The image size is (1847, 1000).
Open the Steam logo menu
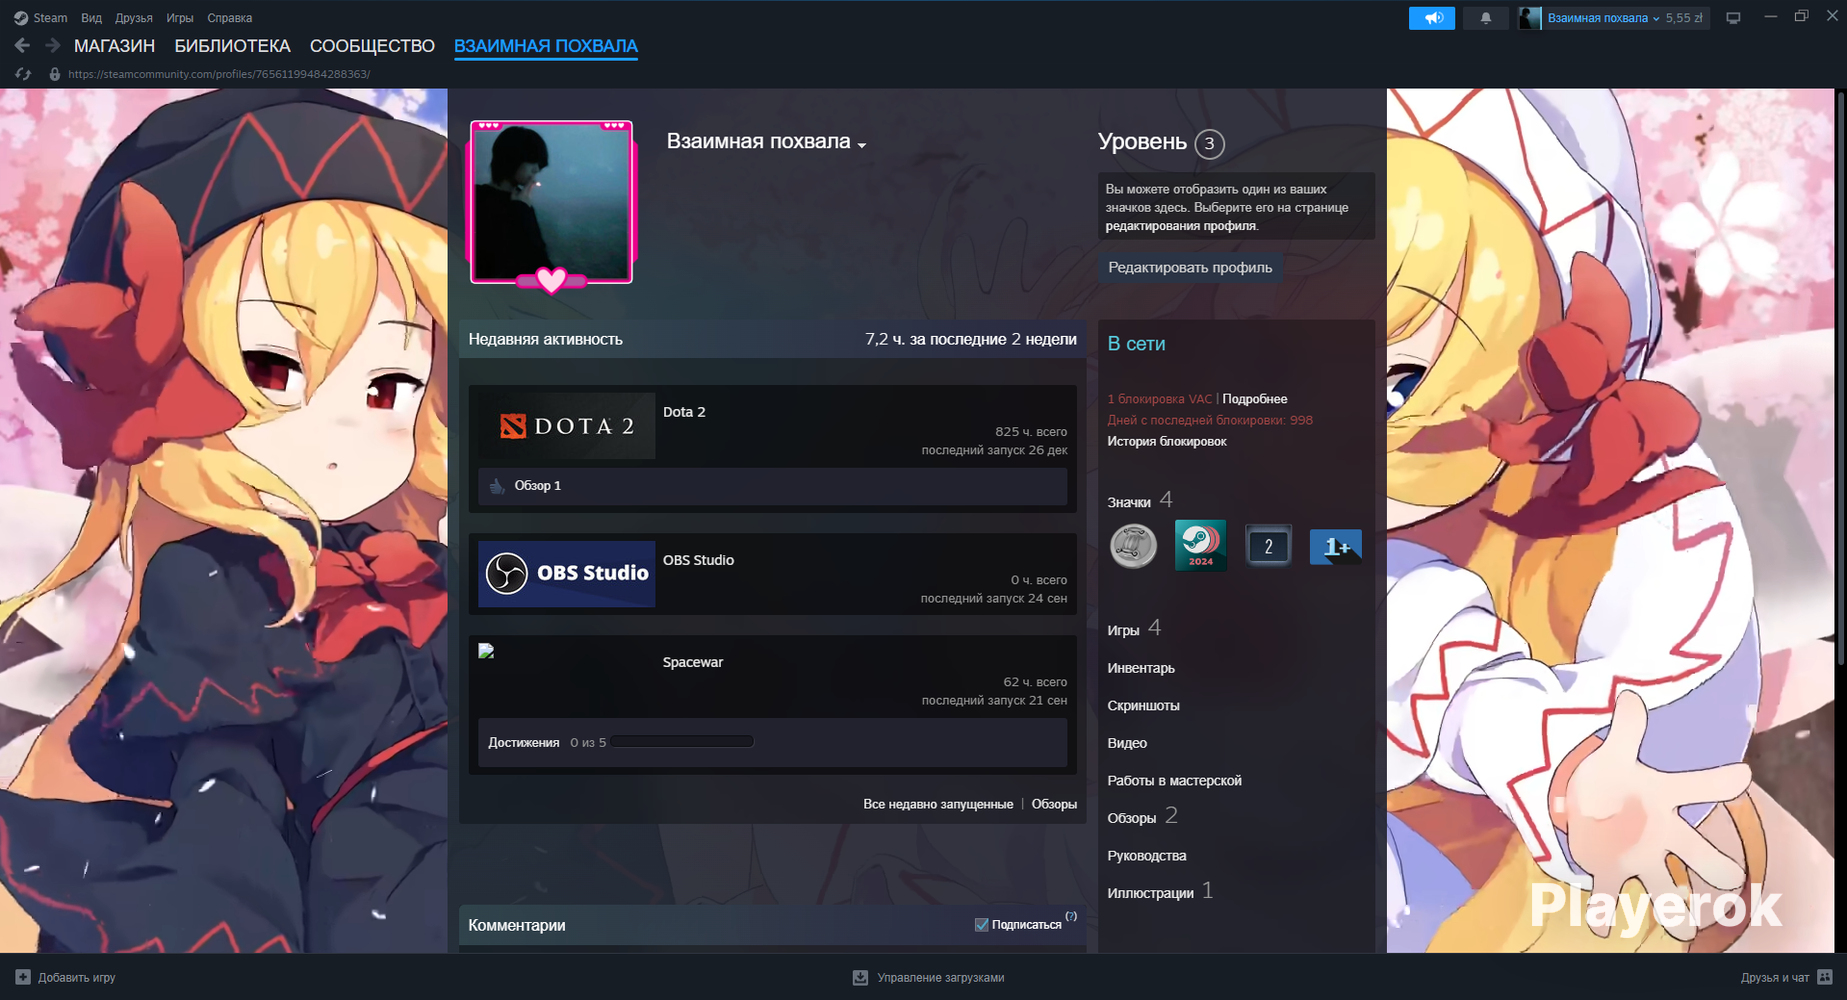21,18
